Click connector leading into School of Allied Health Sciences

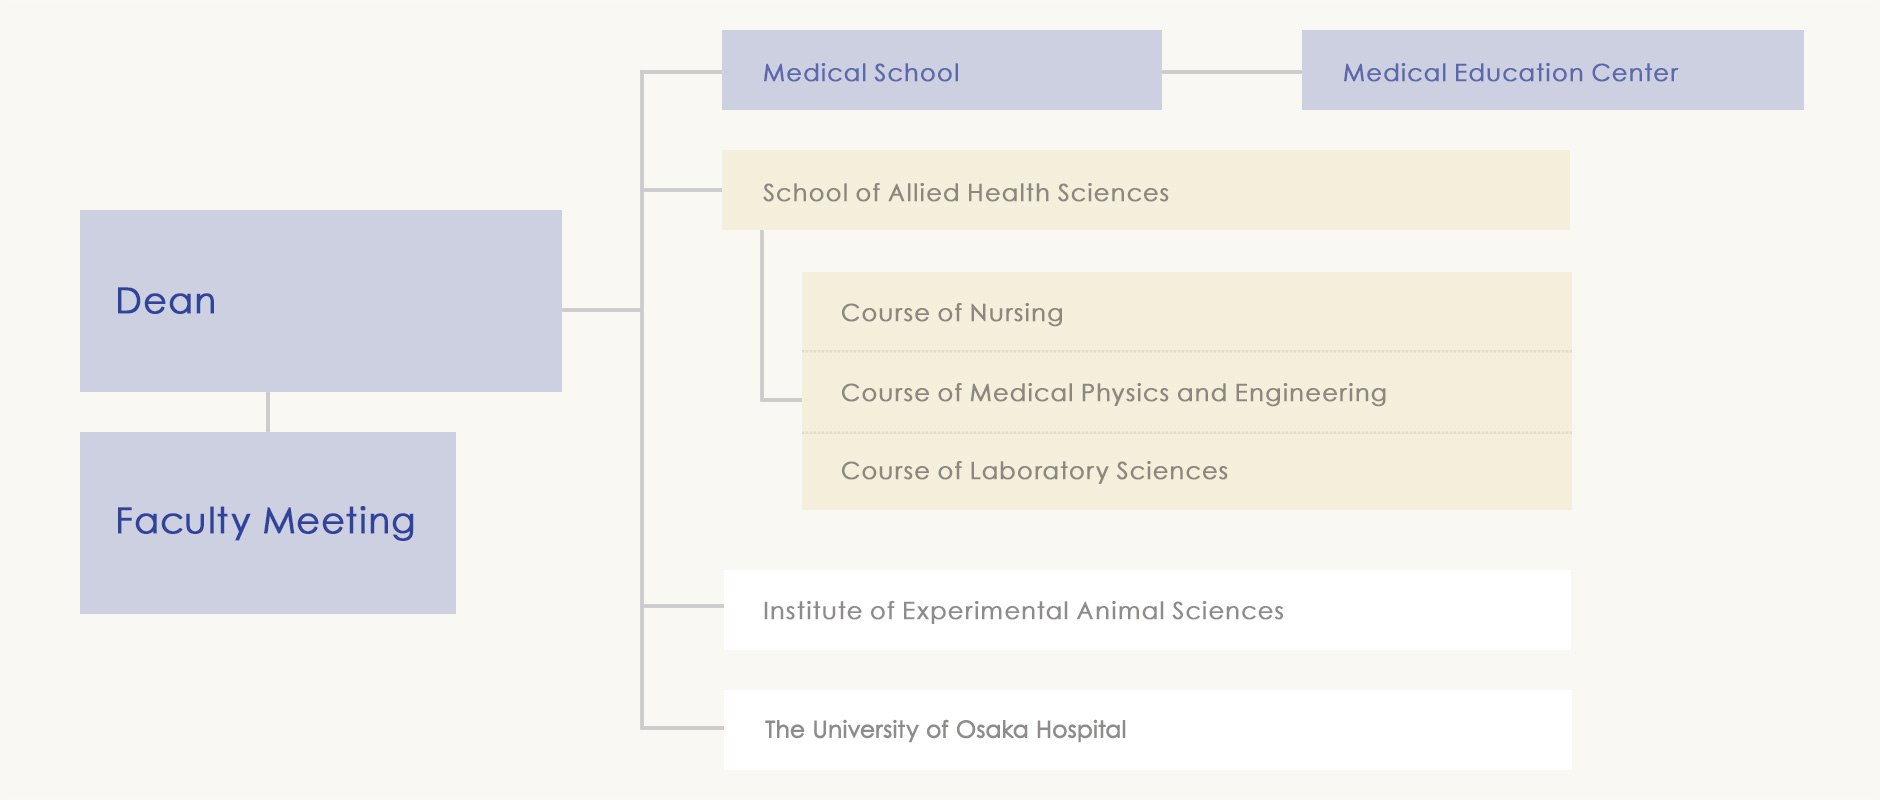pos(682,189)
